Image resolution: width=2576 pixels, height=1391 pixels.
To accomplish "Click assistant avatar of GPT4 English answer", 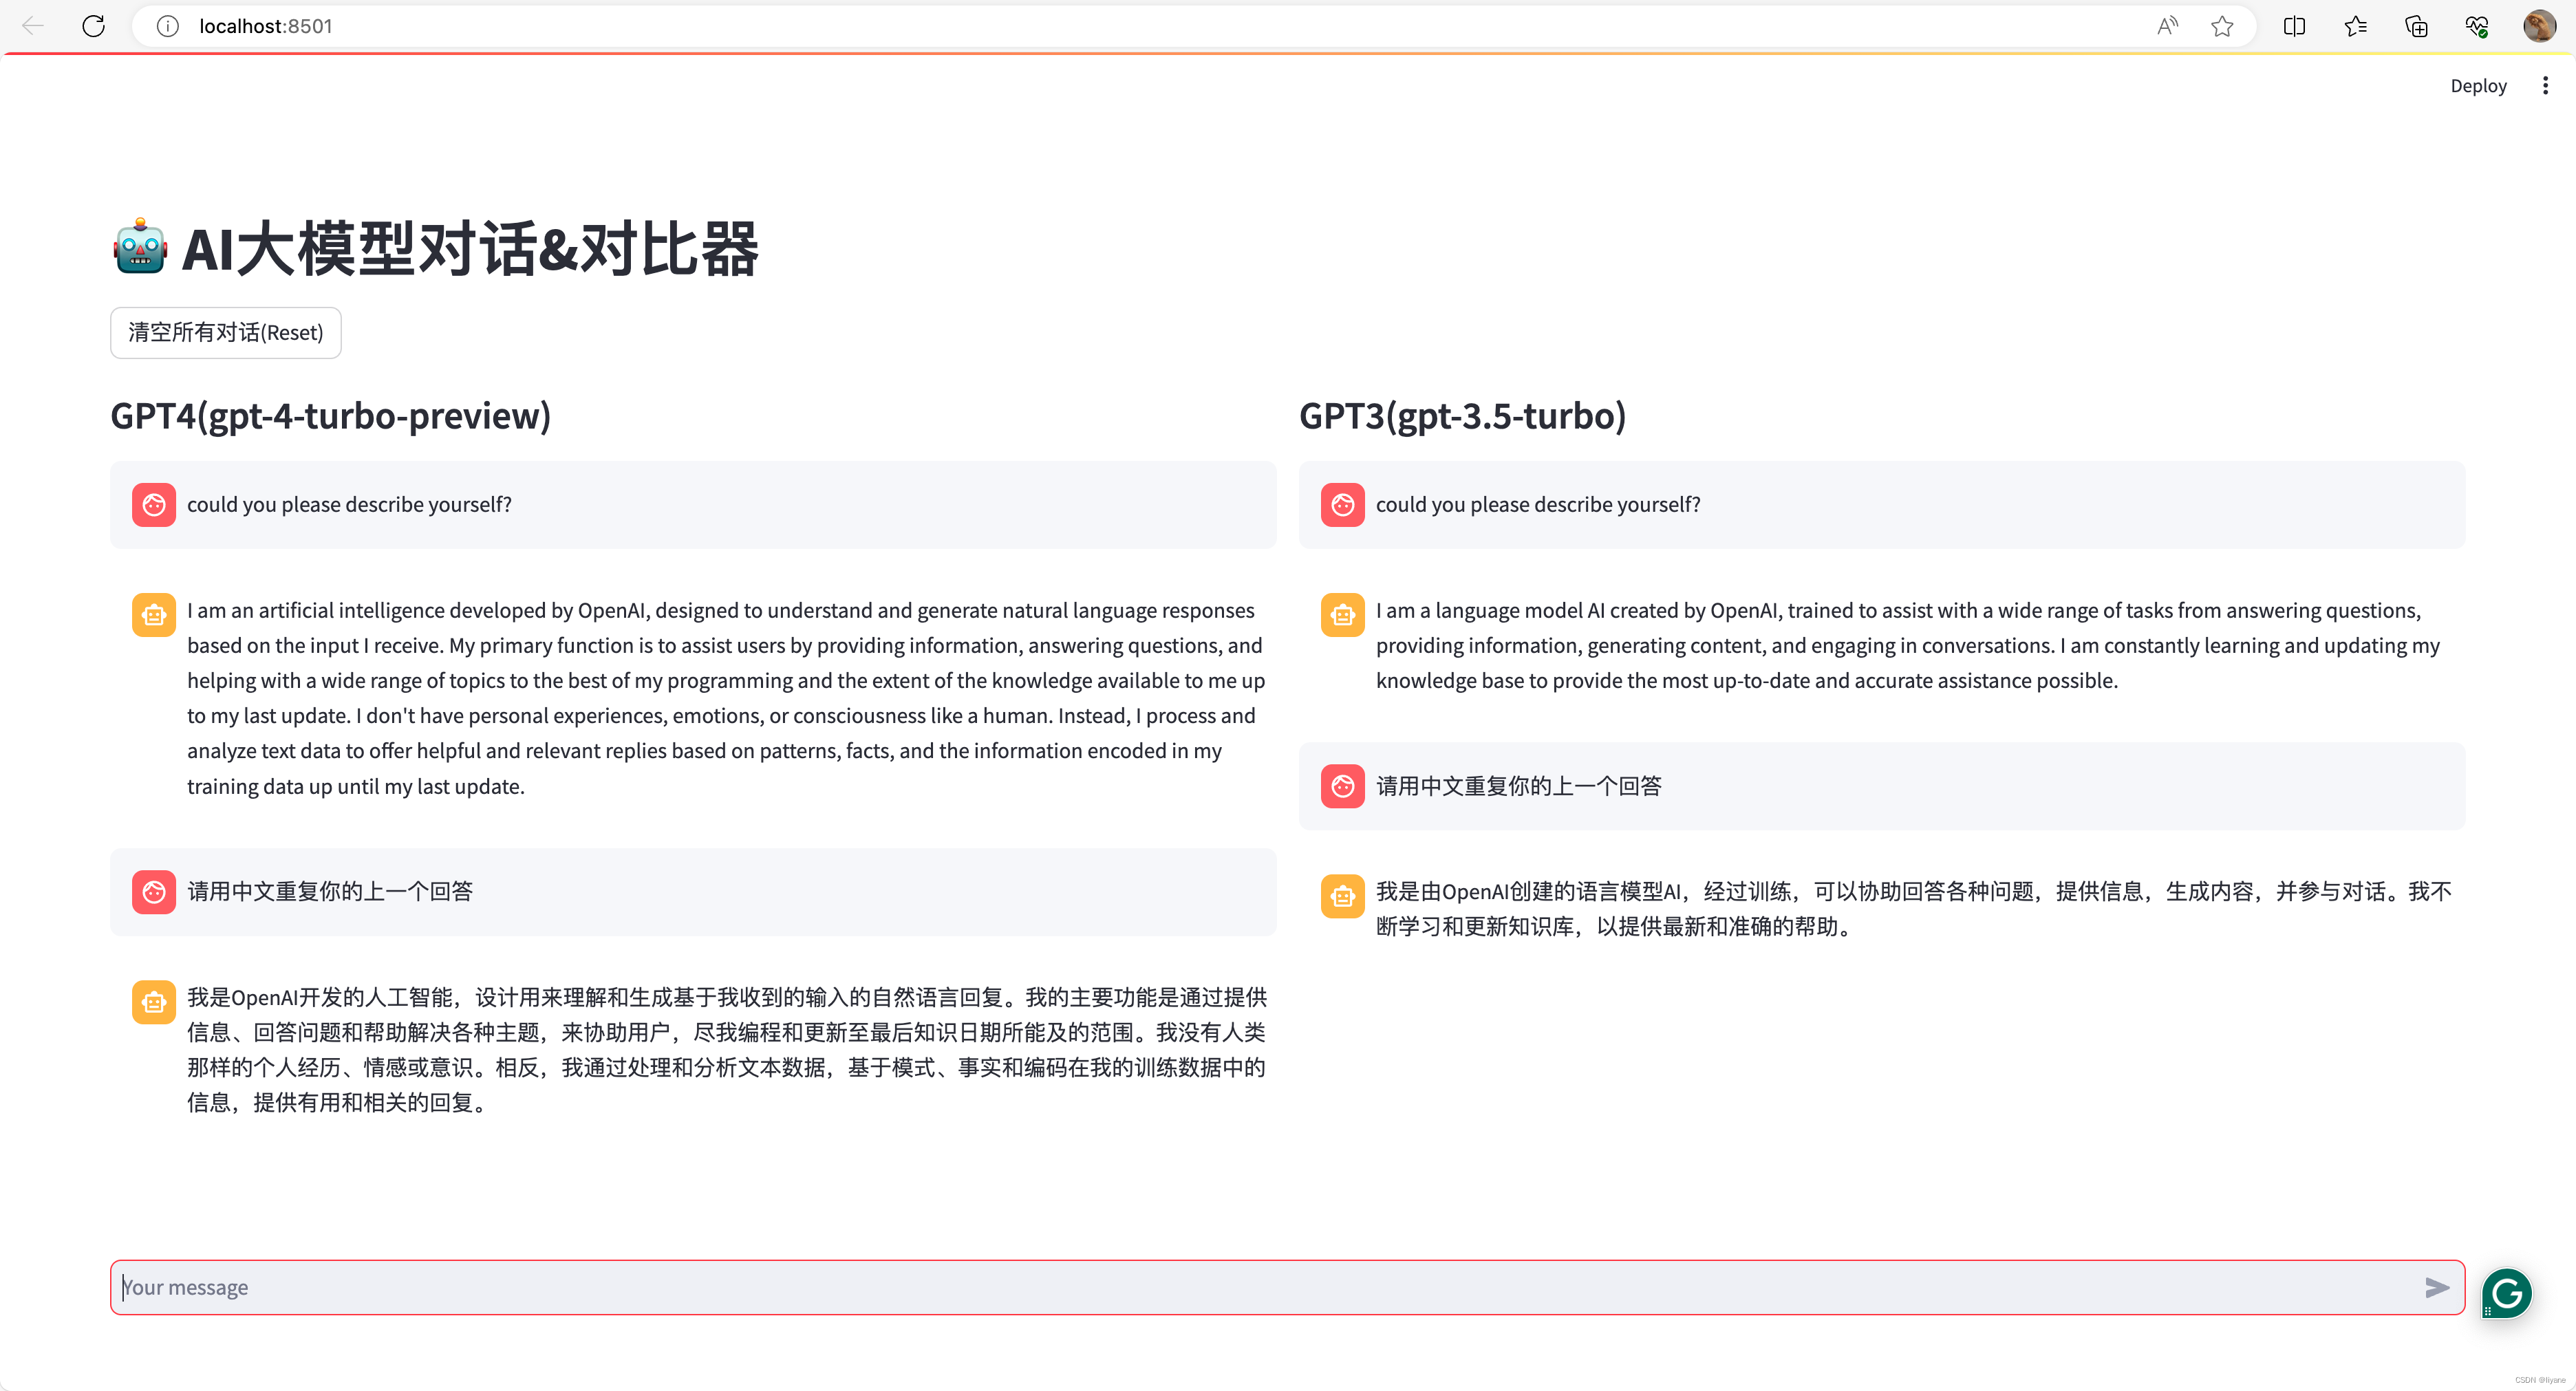I will pyautogui.click(x=154, y=615).
